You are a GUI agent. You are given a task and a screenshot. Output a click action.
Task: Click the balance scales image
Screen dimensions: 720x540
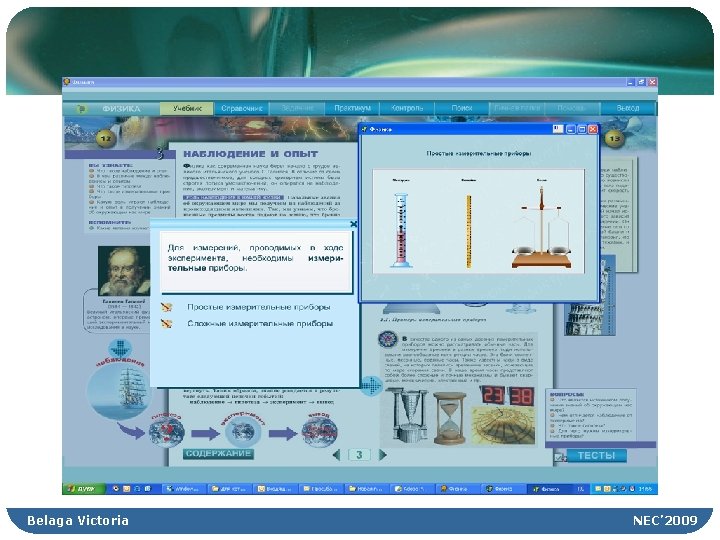pyautogui.click(x=542, y=226)
